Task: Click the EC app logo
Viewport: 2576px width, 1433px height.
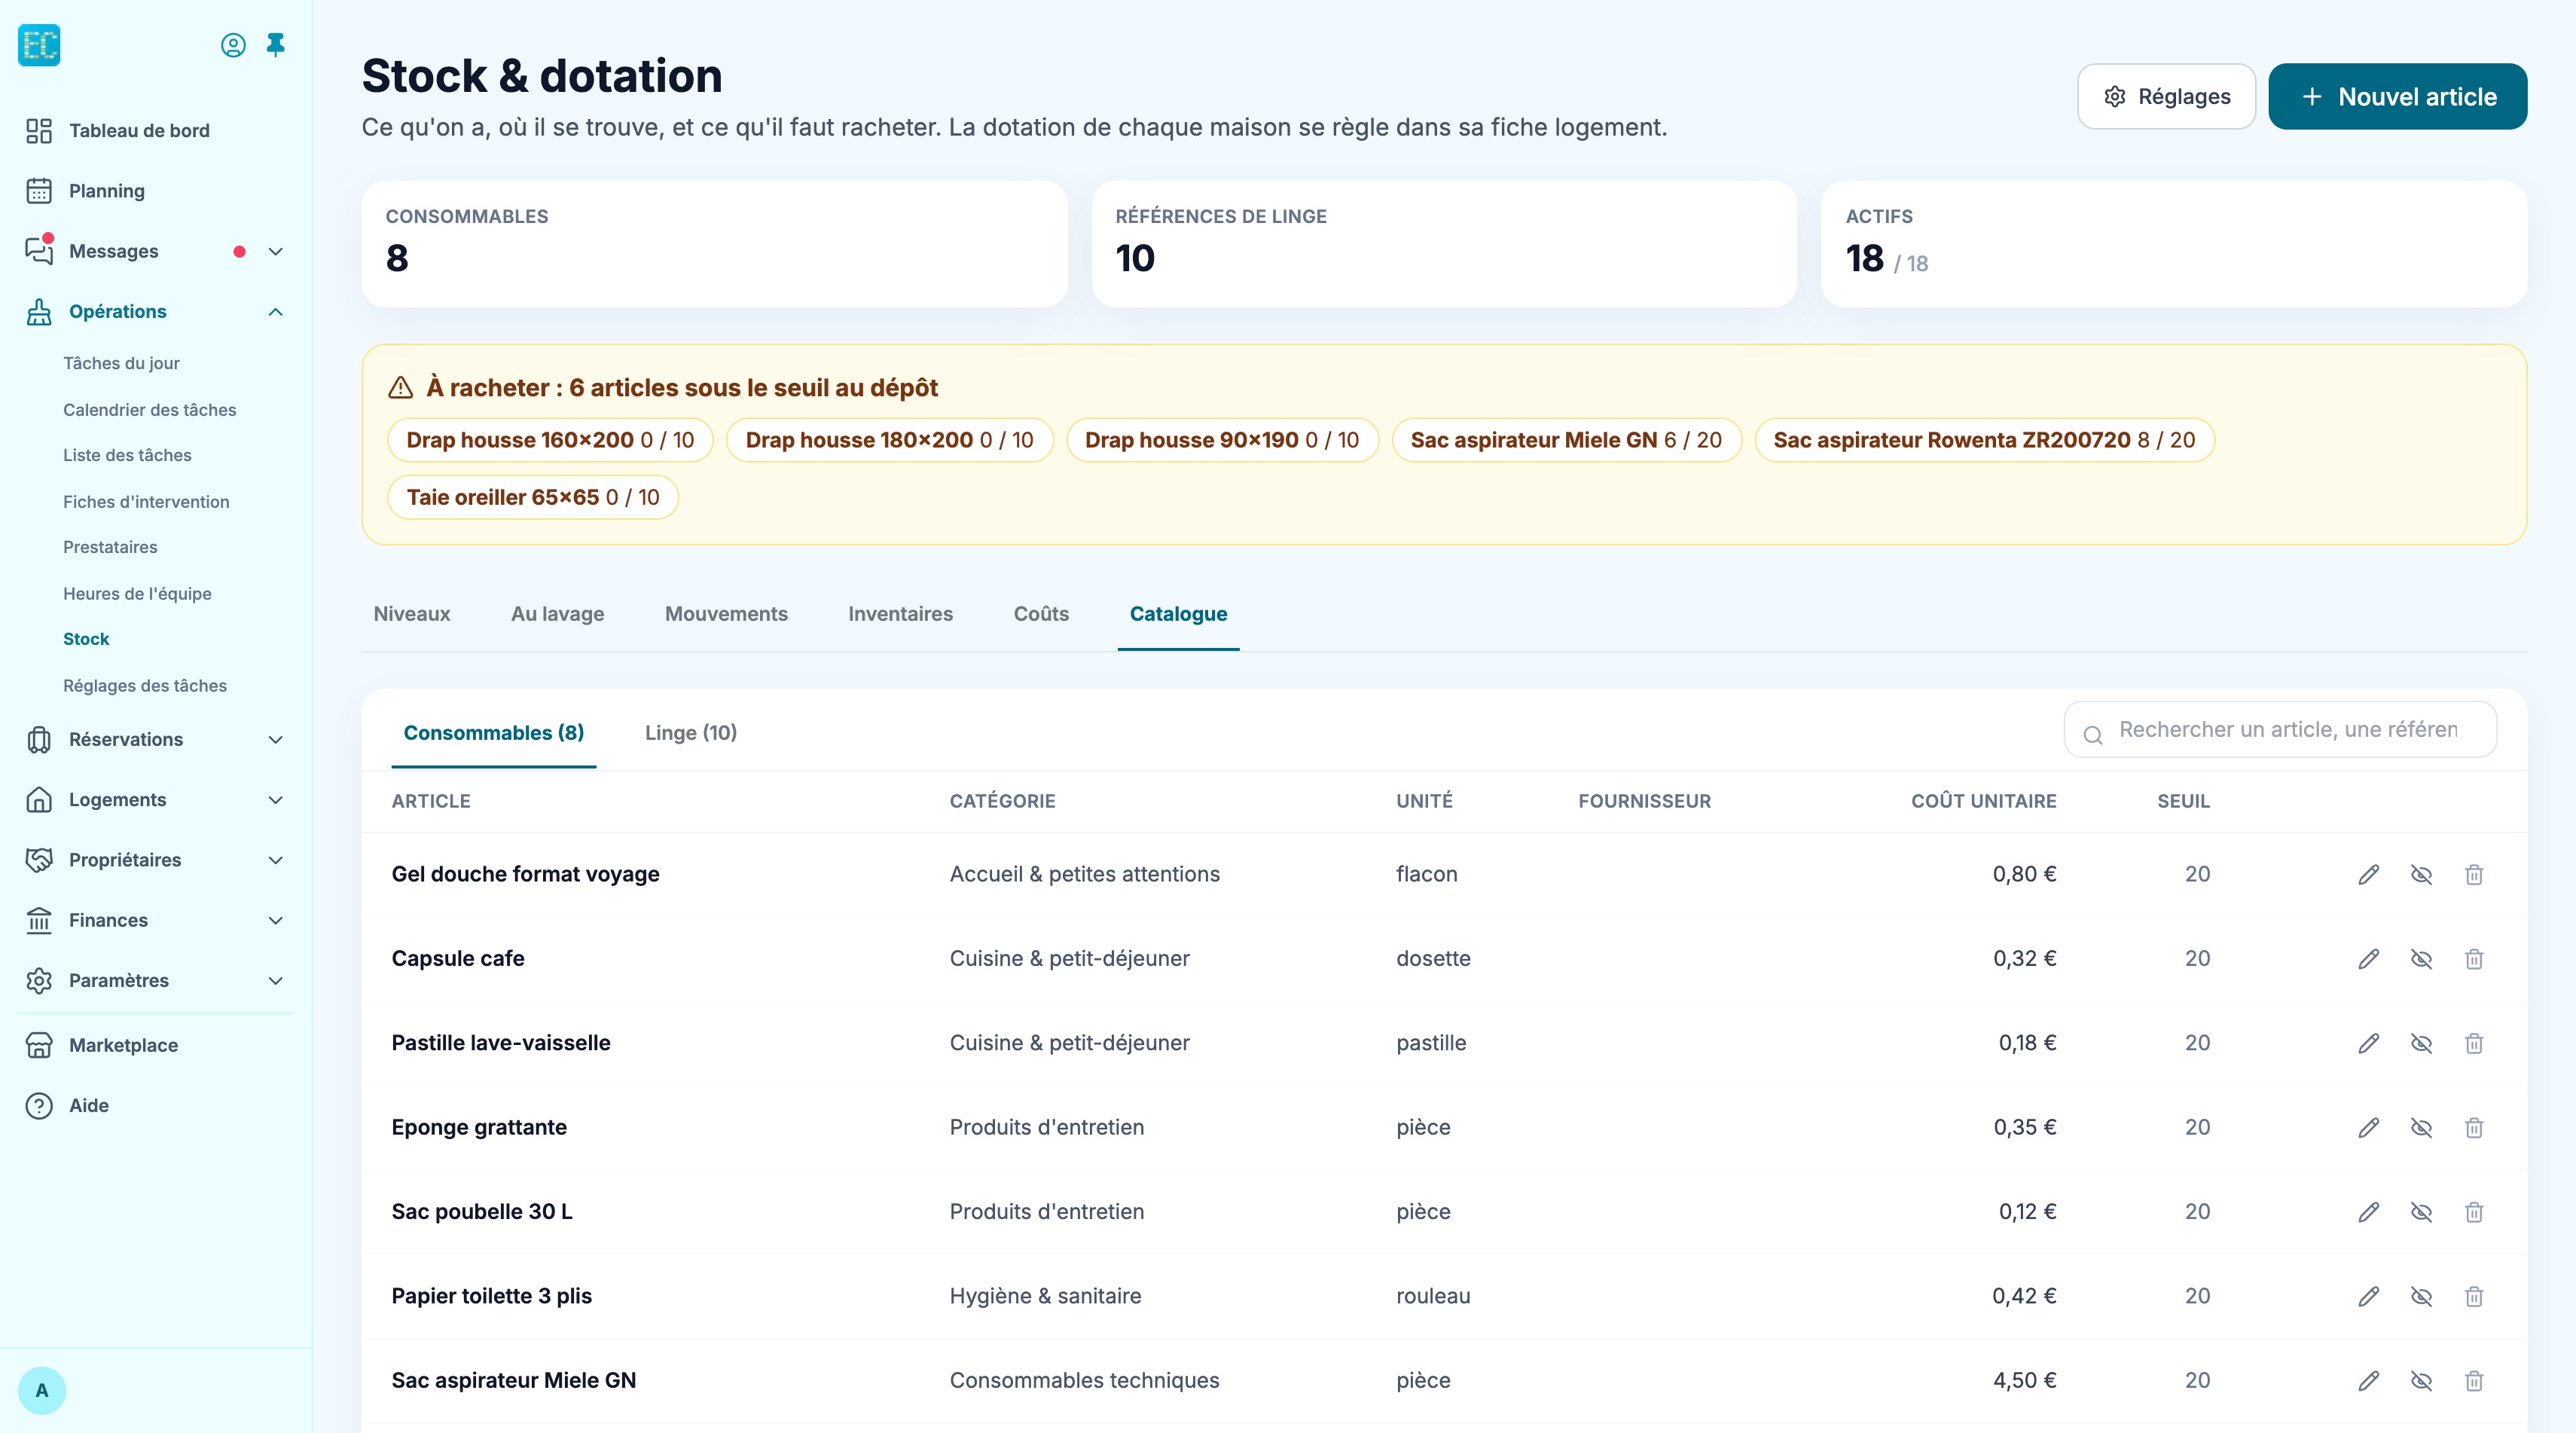Action: 39,45
